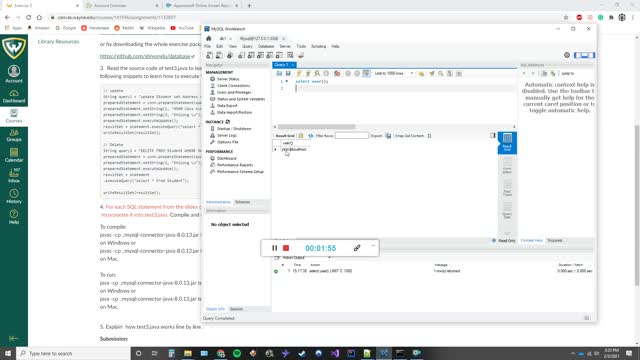Click the Server Status item in Management
Screen dimensions: 640x360
(228, 79)
